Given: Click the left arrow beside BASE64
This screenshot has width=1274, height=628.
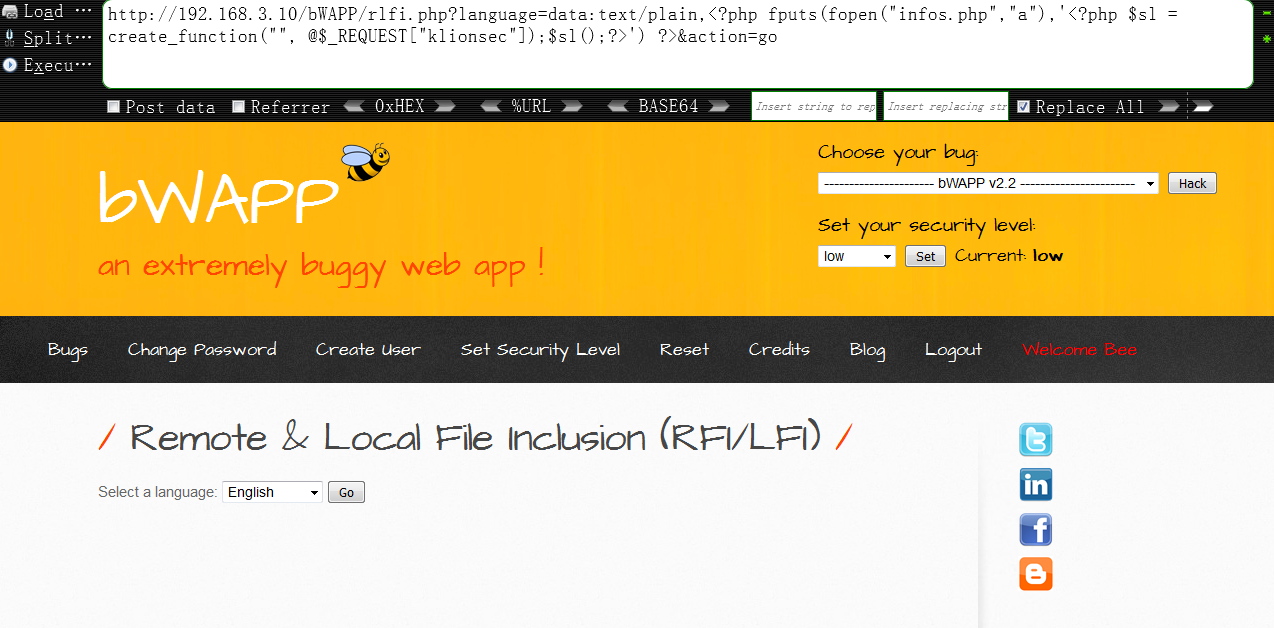Looking at the screenshot, I should pyautogui.click(x=619, y=106).
